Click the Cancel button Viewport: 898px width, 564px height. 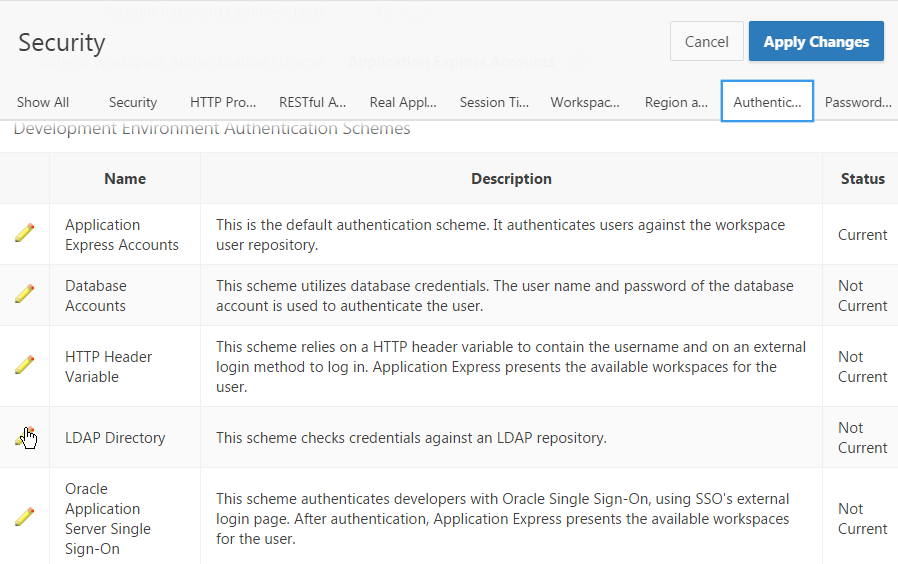click(707, 41)
